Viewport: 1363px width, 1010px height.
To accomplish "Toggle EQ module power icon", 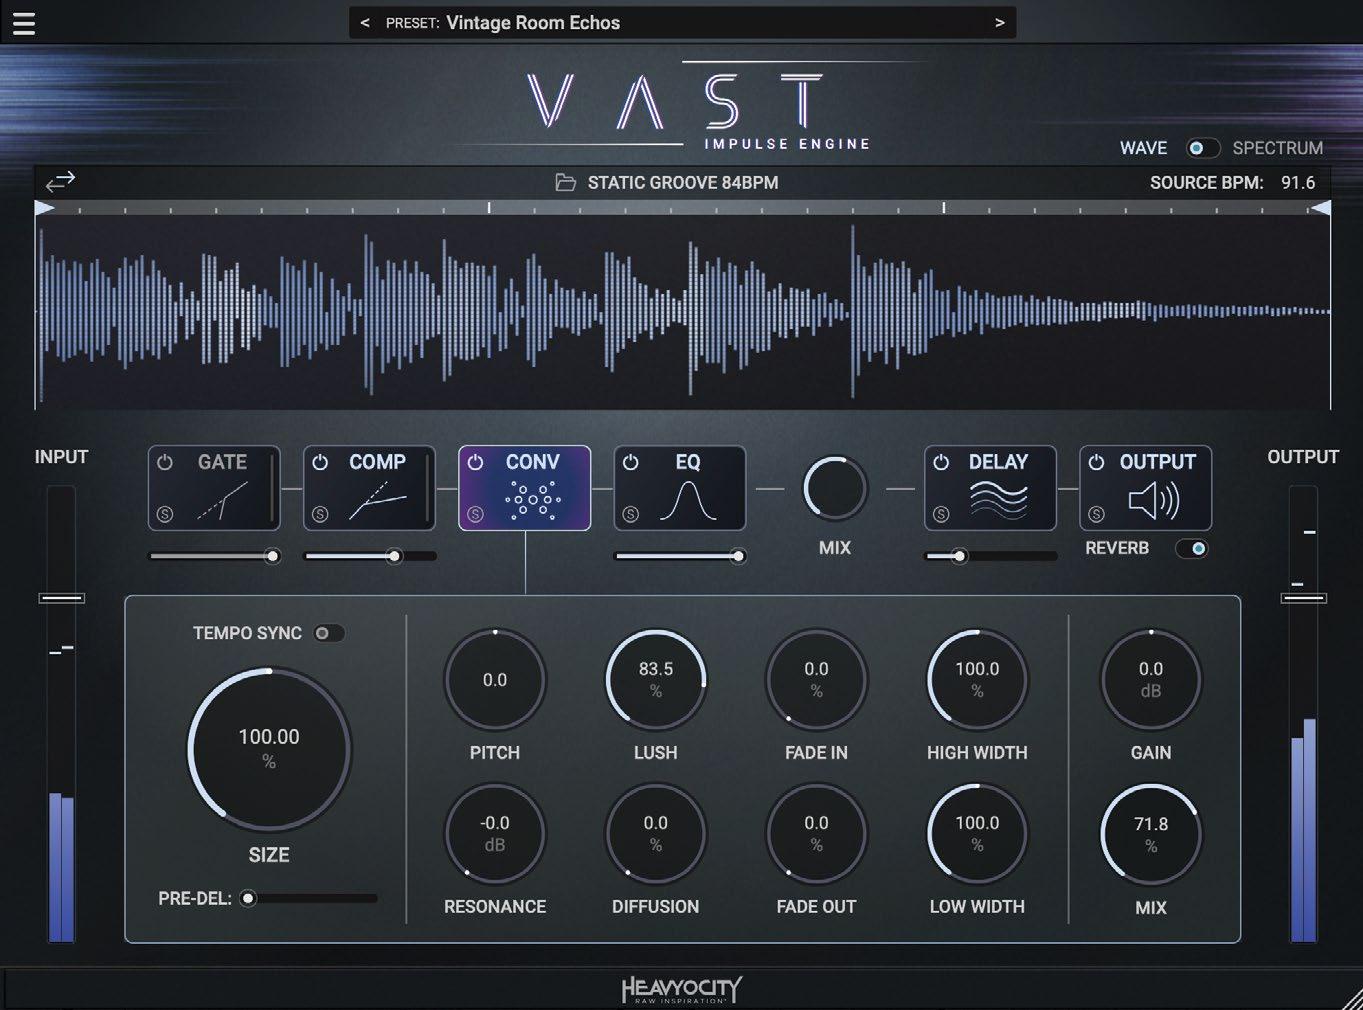I will coord(630,462).
